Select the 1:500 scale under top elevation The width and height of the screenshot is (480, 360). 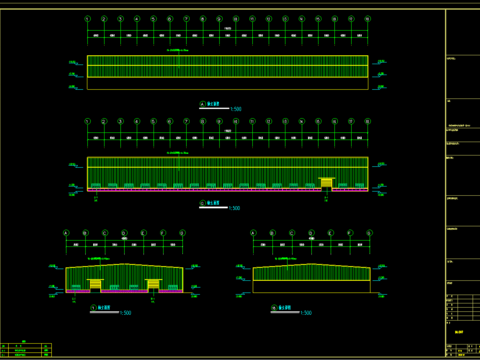coord(236,109)
